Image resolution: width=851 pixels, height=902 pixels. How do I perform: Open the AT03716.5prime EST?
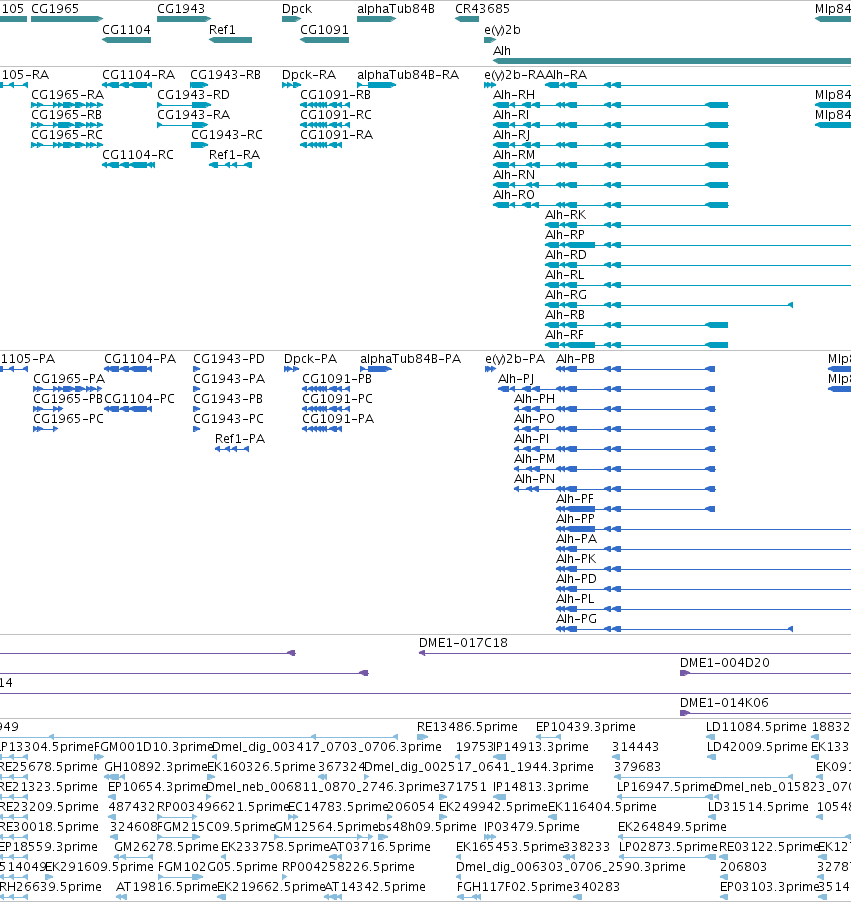tap(335, 857)
